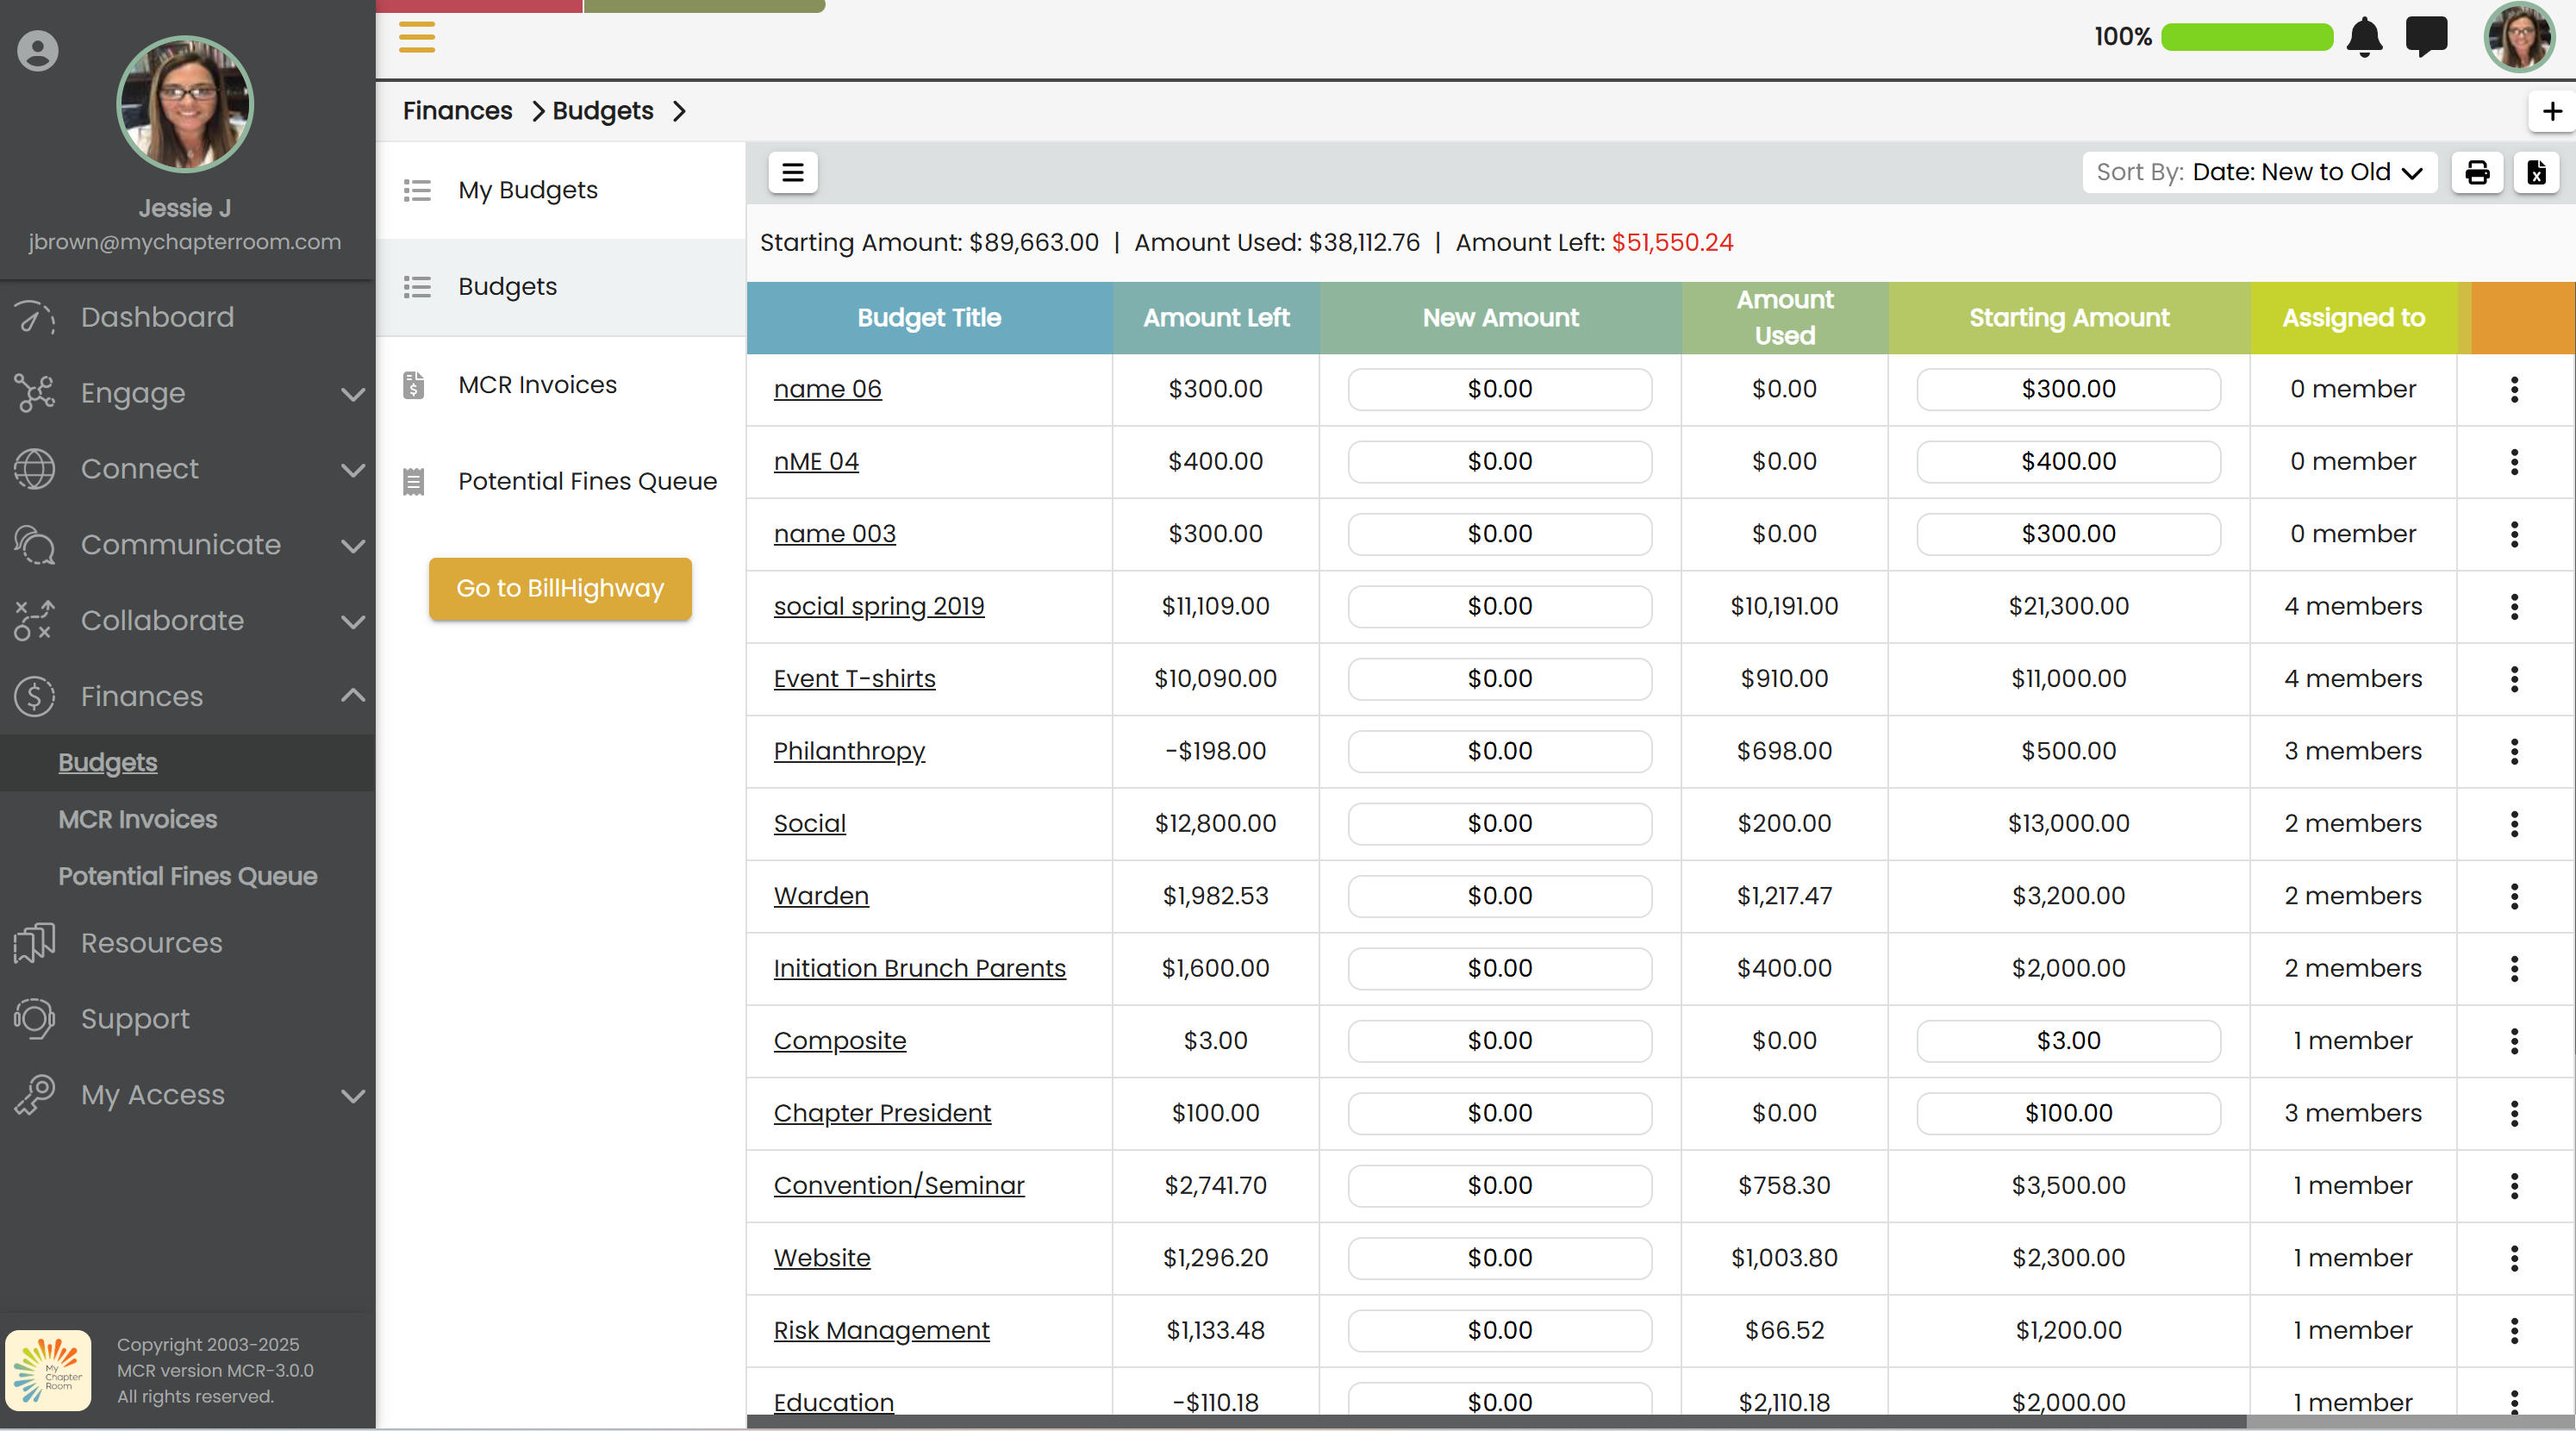Click the print budgets icon
Viewport: 2576px width, 1431px height.
click(x=2477, y=172)
